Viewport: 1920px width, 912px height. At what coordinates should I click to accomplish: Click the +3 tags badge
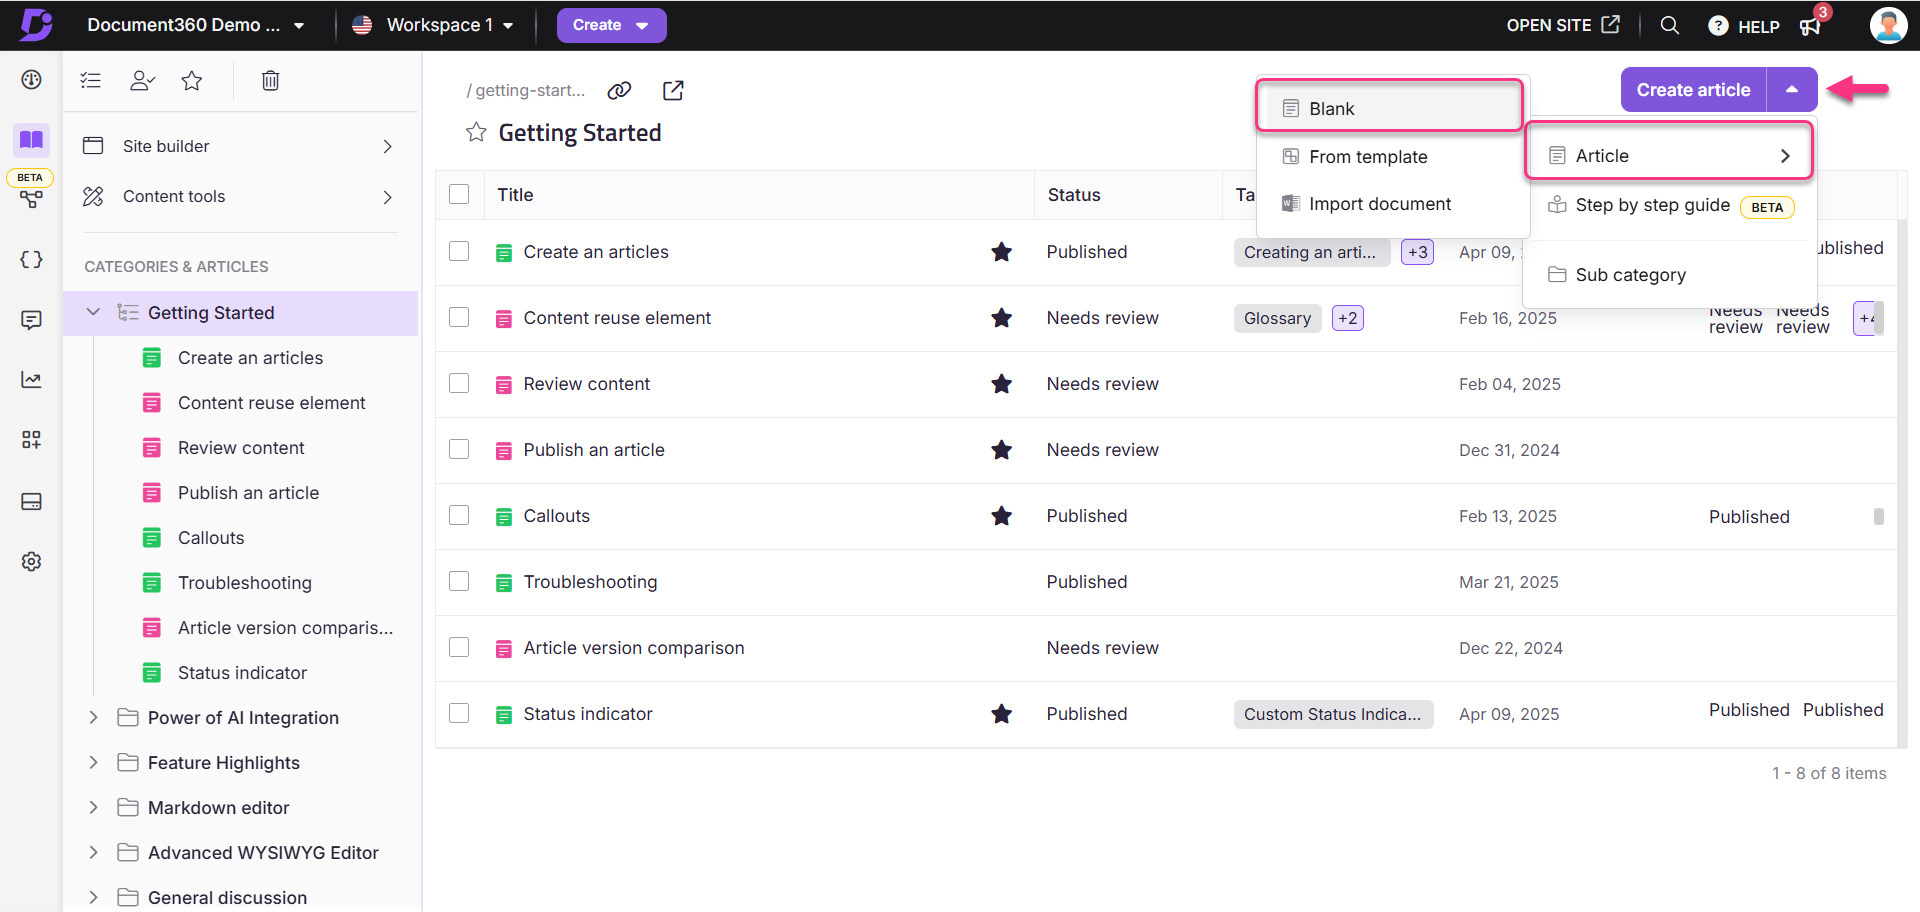pyautogui.click(x=1417, y=252)
